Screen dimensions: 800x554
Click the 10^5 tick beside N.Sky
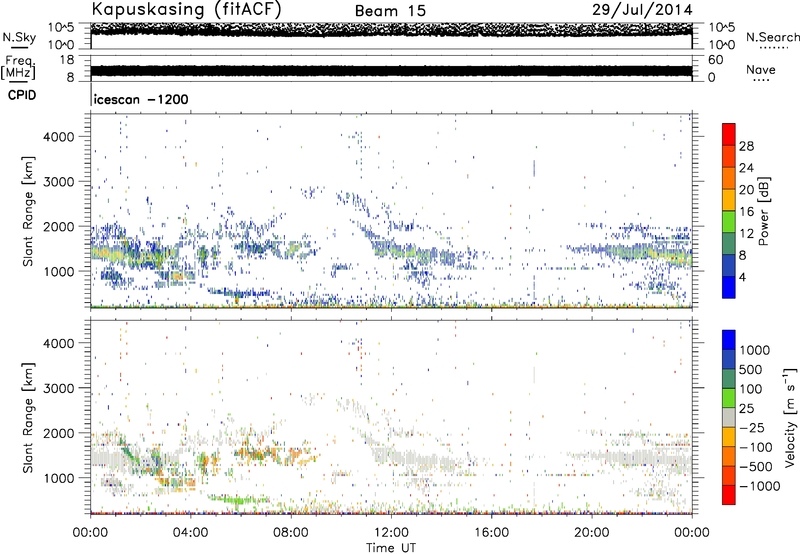coord(61,27)
